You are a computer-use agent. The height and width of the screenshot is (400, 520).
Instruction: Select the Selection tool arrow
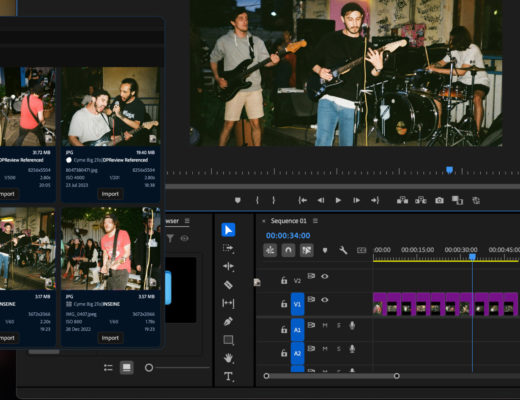coord(228,230)
